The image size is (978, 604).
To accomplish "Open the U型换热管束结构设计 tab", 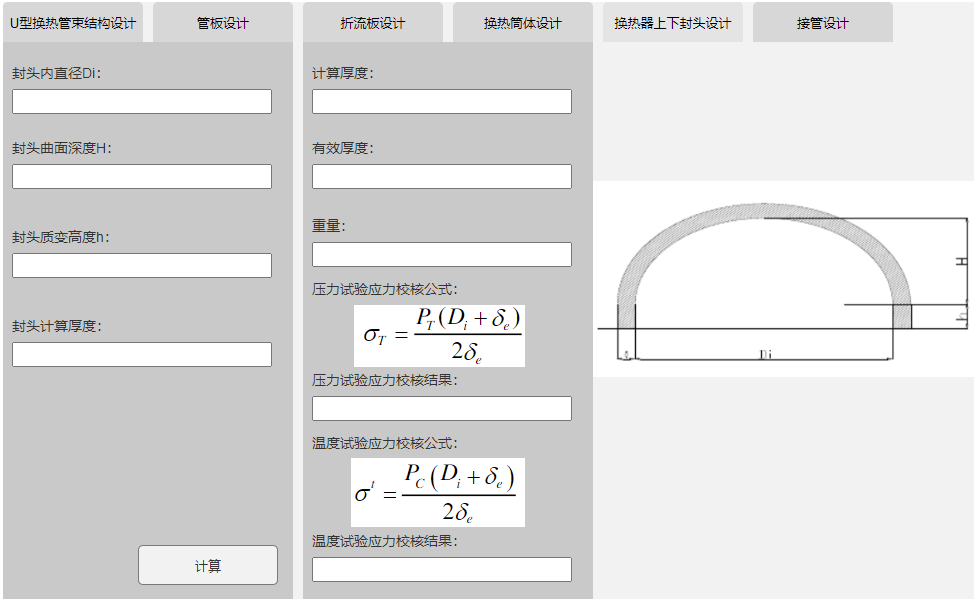I will pyautogui.click(x=73, y=22).
